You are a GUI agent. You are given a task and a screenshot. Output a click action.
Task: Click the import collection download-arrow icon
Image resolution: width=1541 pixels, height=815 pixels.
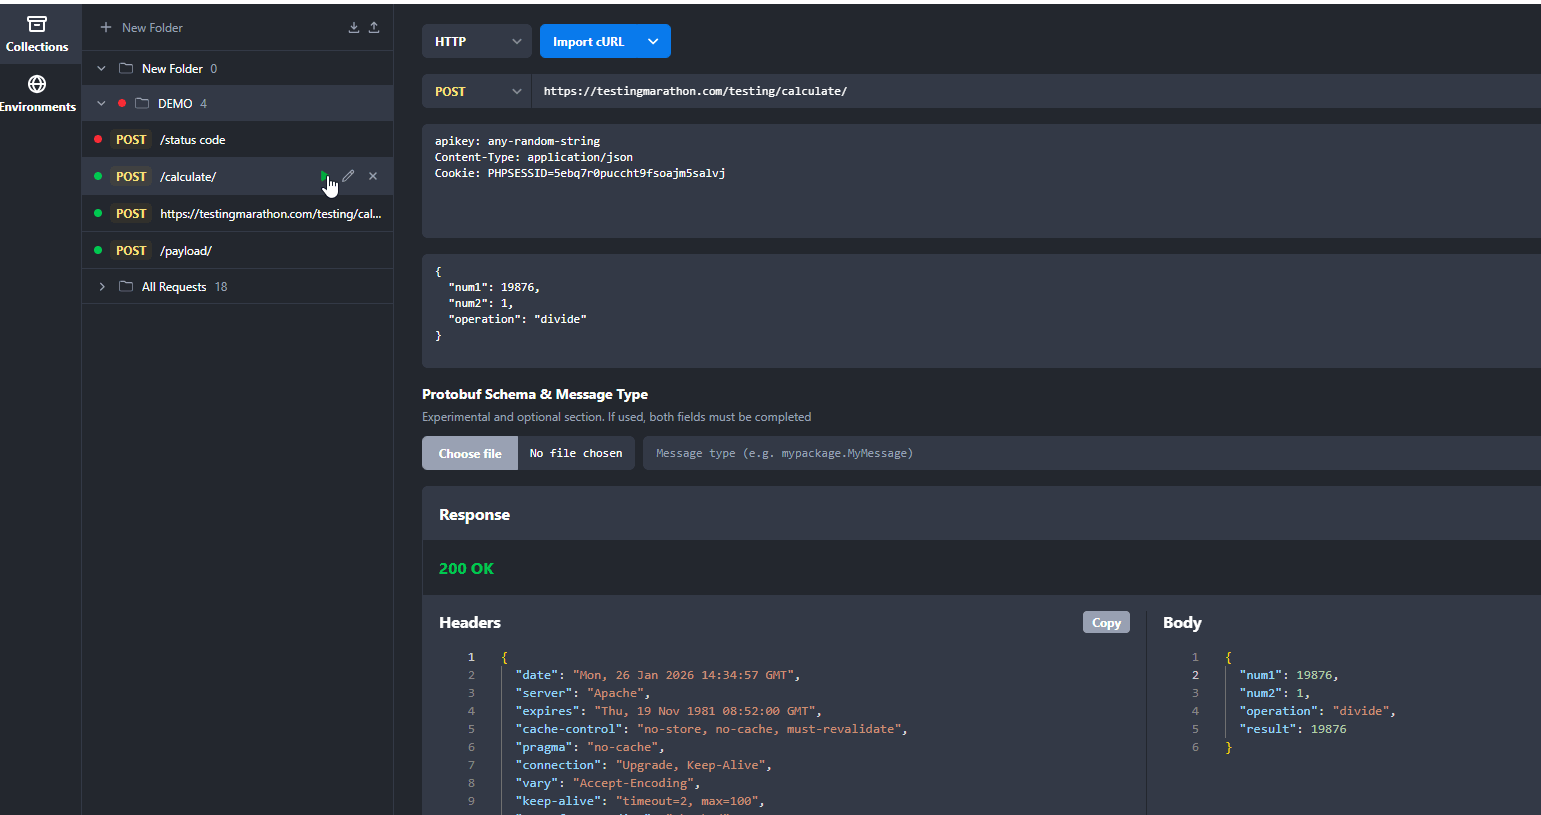tap(352, 27)
